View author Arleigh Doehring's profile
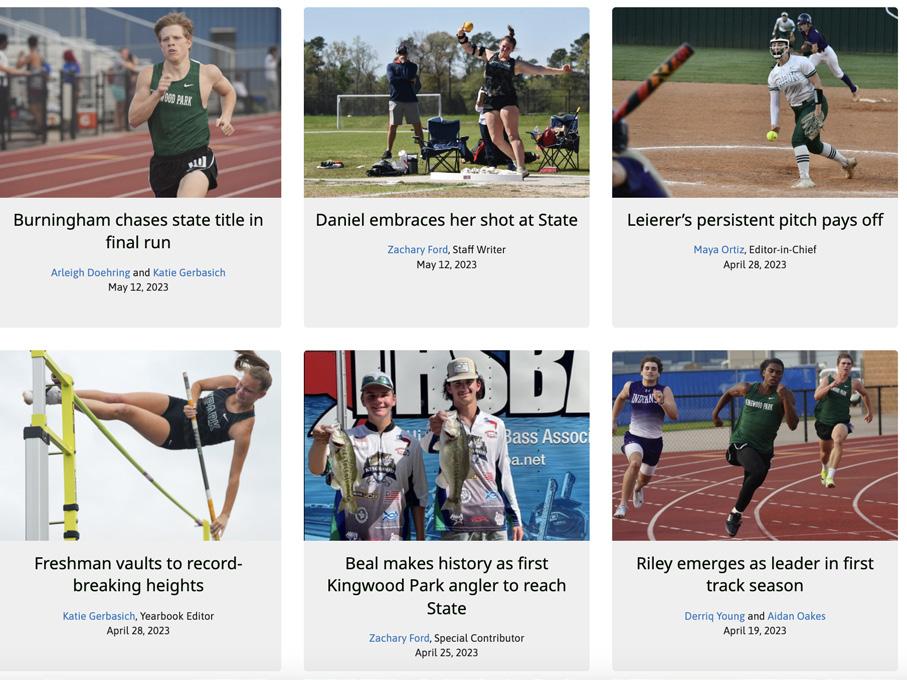The height and width of the screenshot is (680, 907). pyautogui.click(x=90, y=272)
